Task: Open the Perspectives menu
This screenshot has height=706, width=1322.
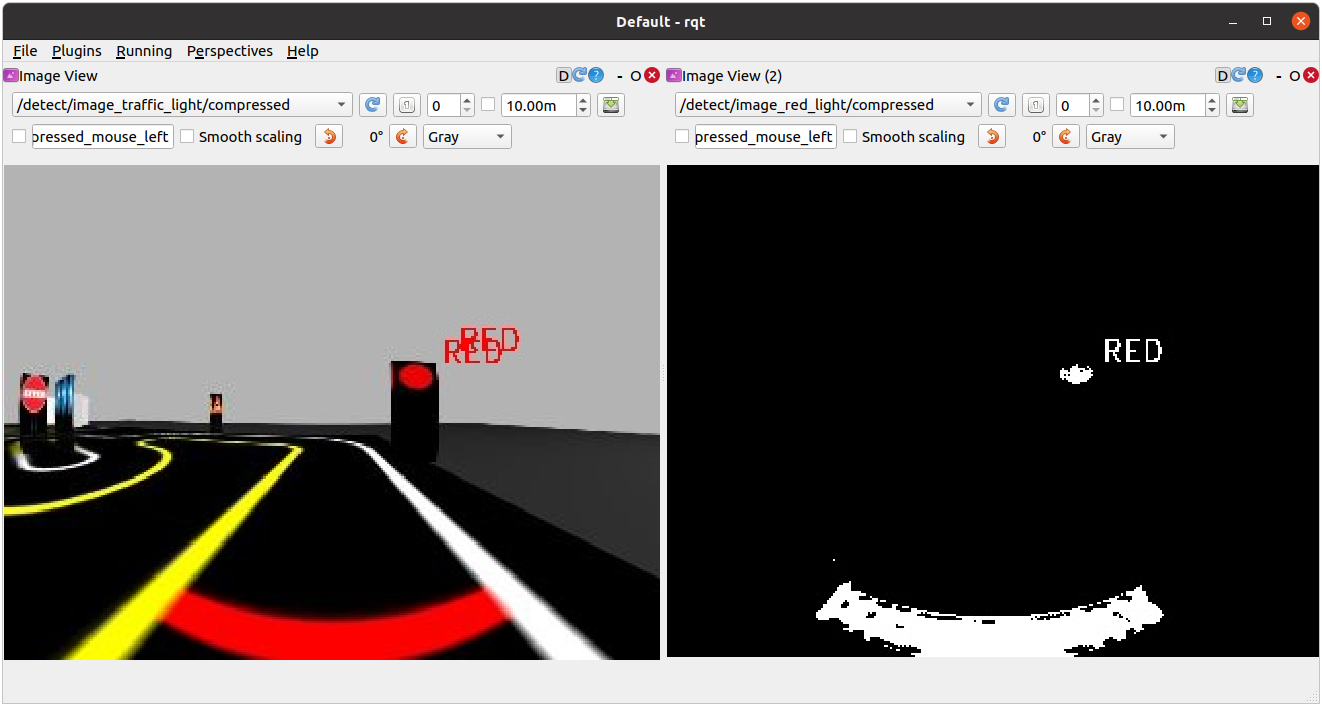Action: tap(230, 51)
